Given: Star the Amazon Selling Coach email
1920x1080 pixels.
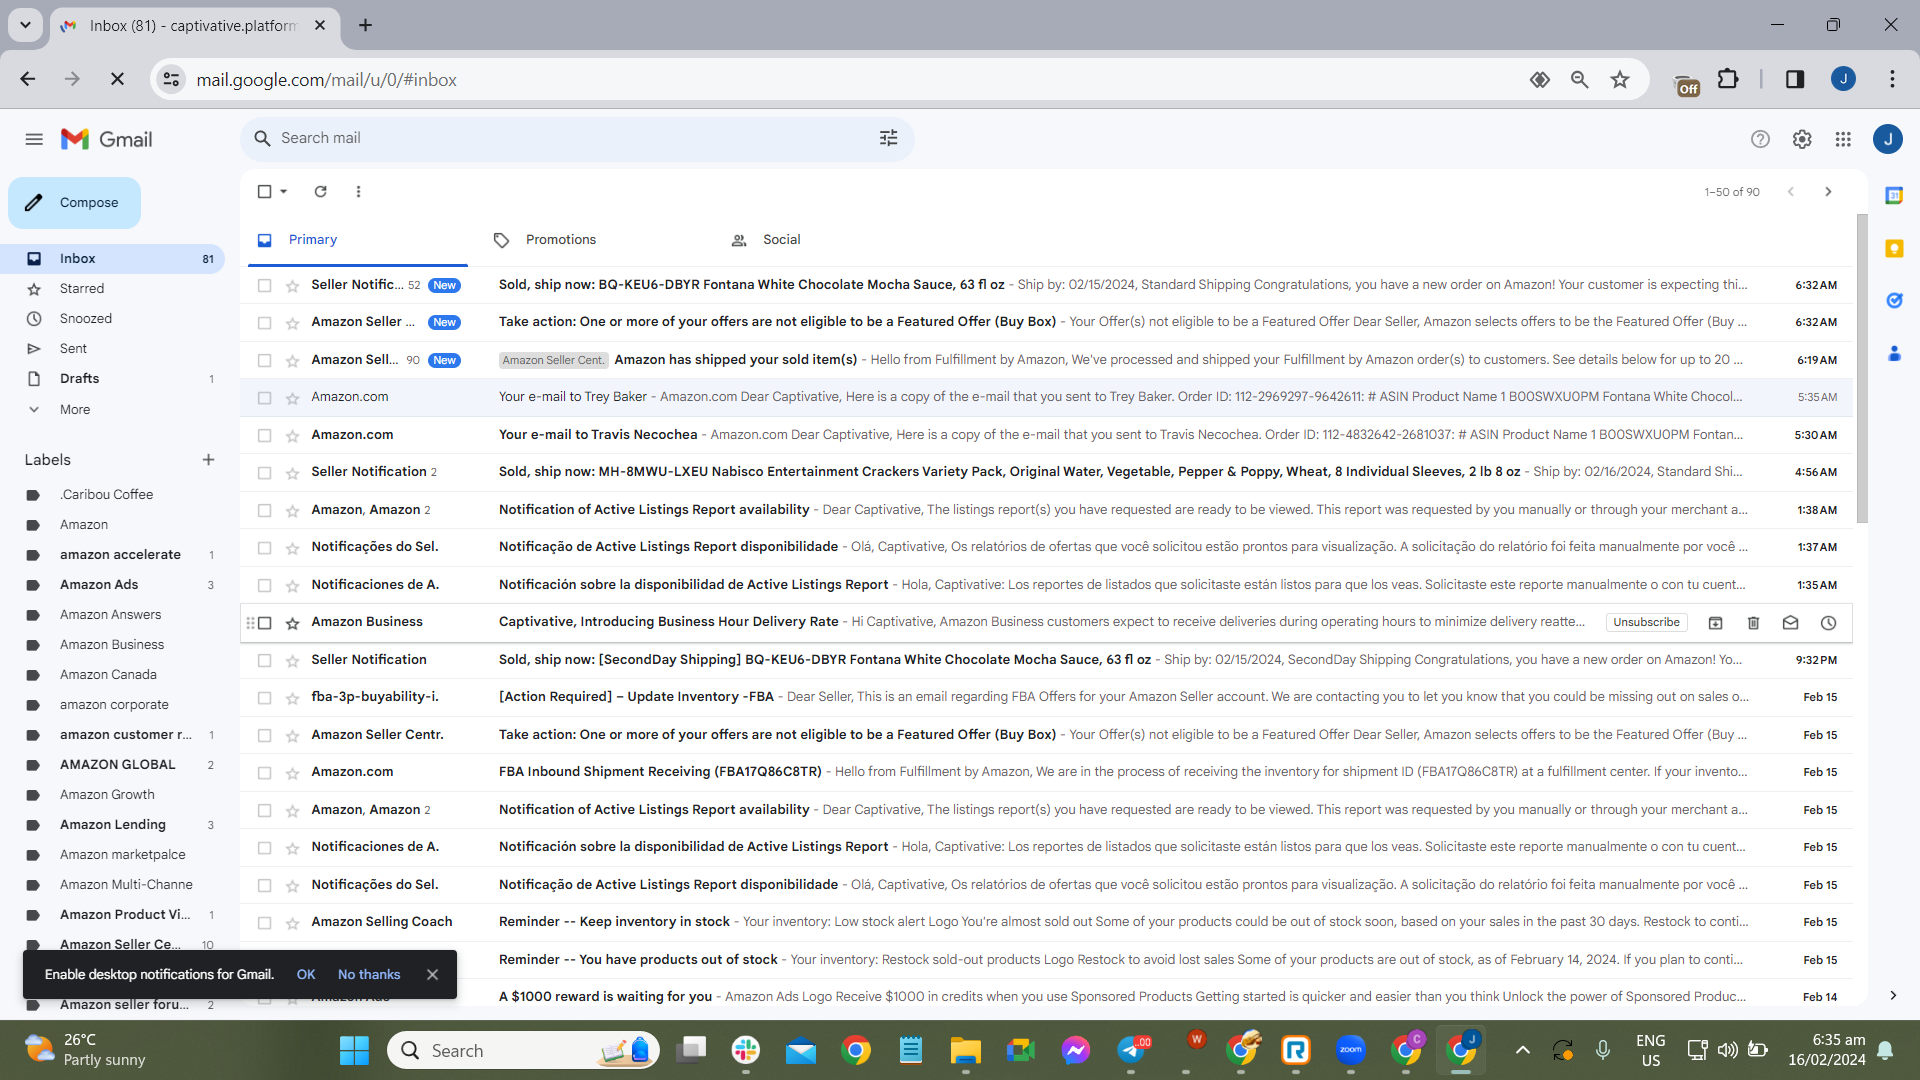Looking at the screenshot, I should click(x=292, y=922).
